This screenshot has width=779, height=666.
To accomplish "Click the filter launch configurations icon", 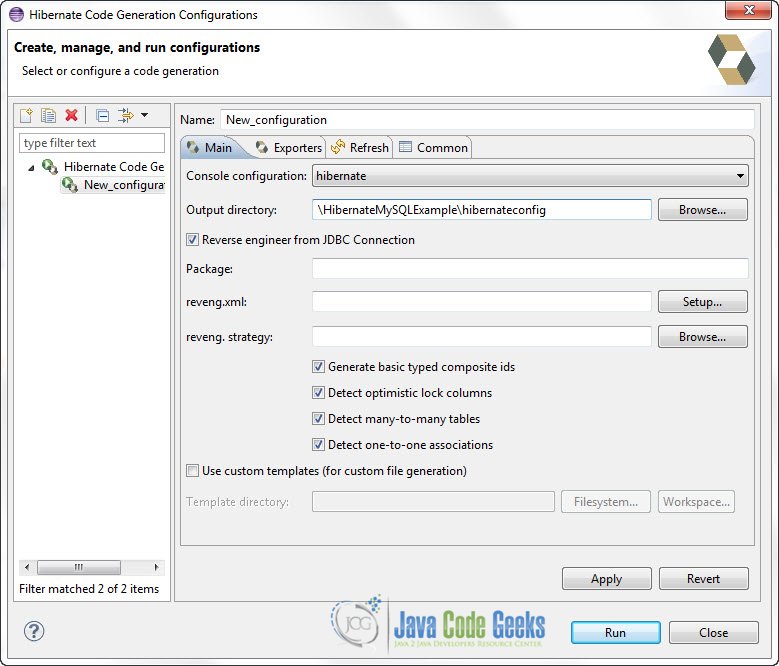I will pos(126,115).
